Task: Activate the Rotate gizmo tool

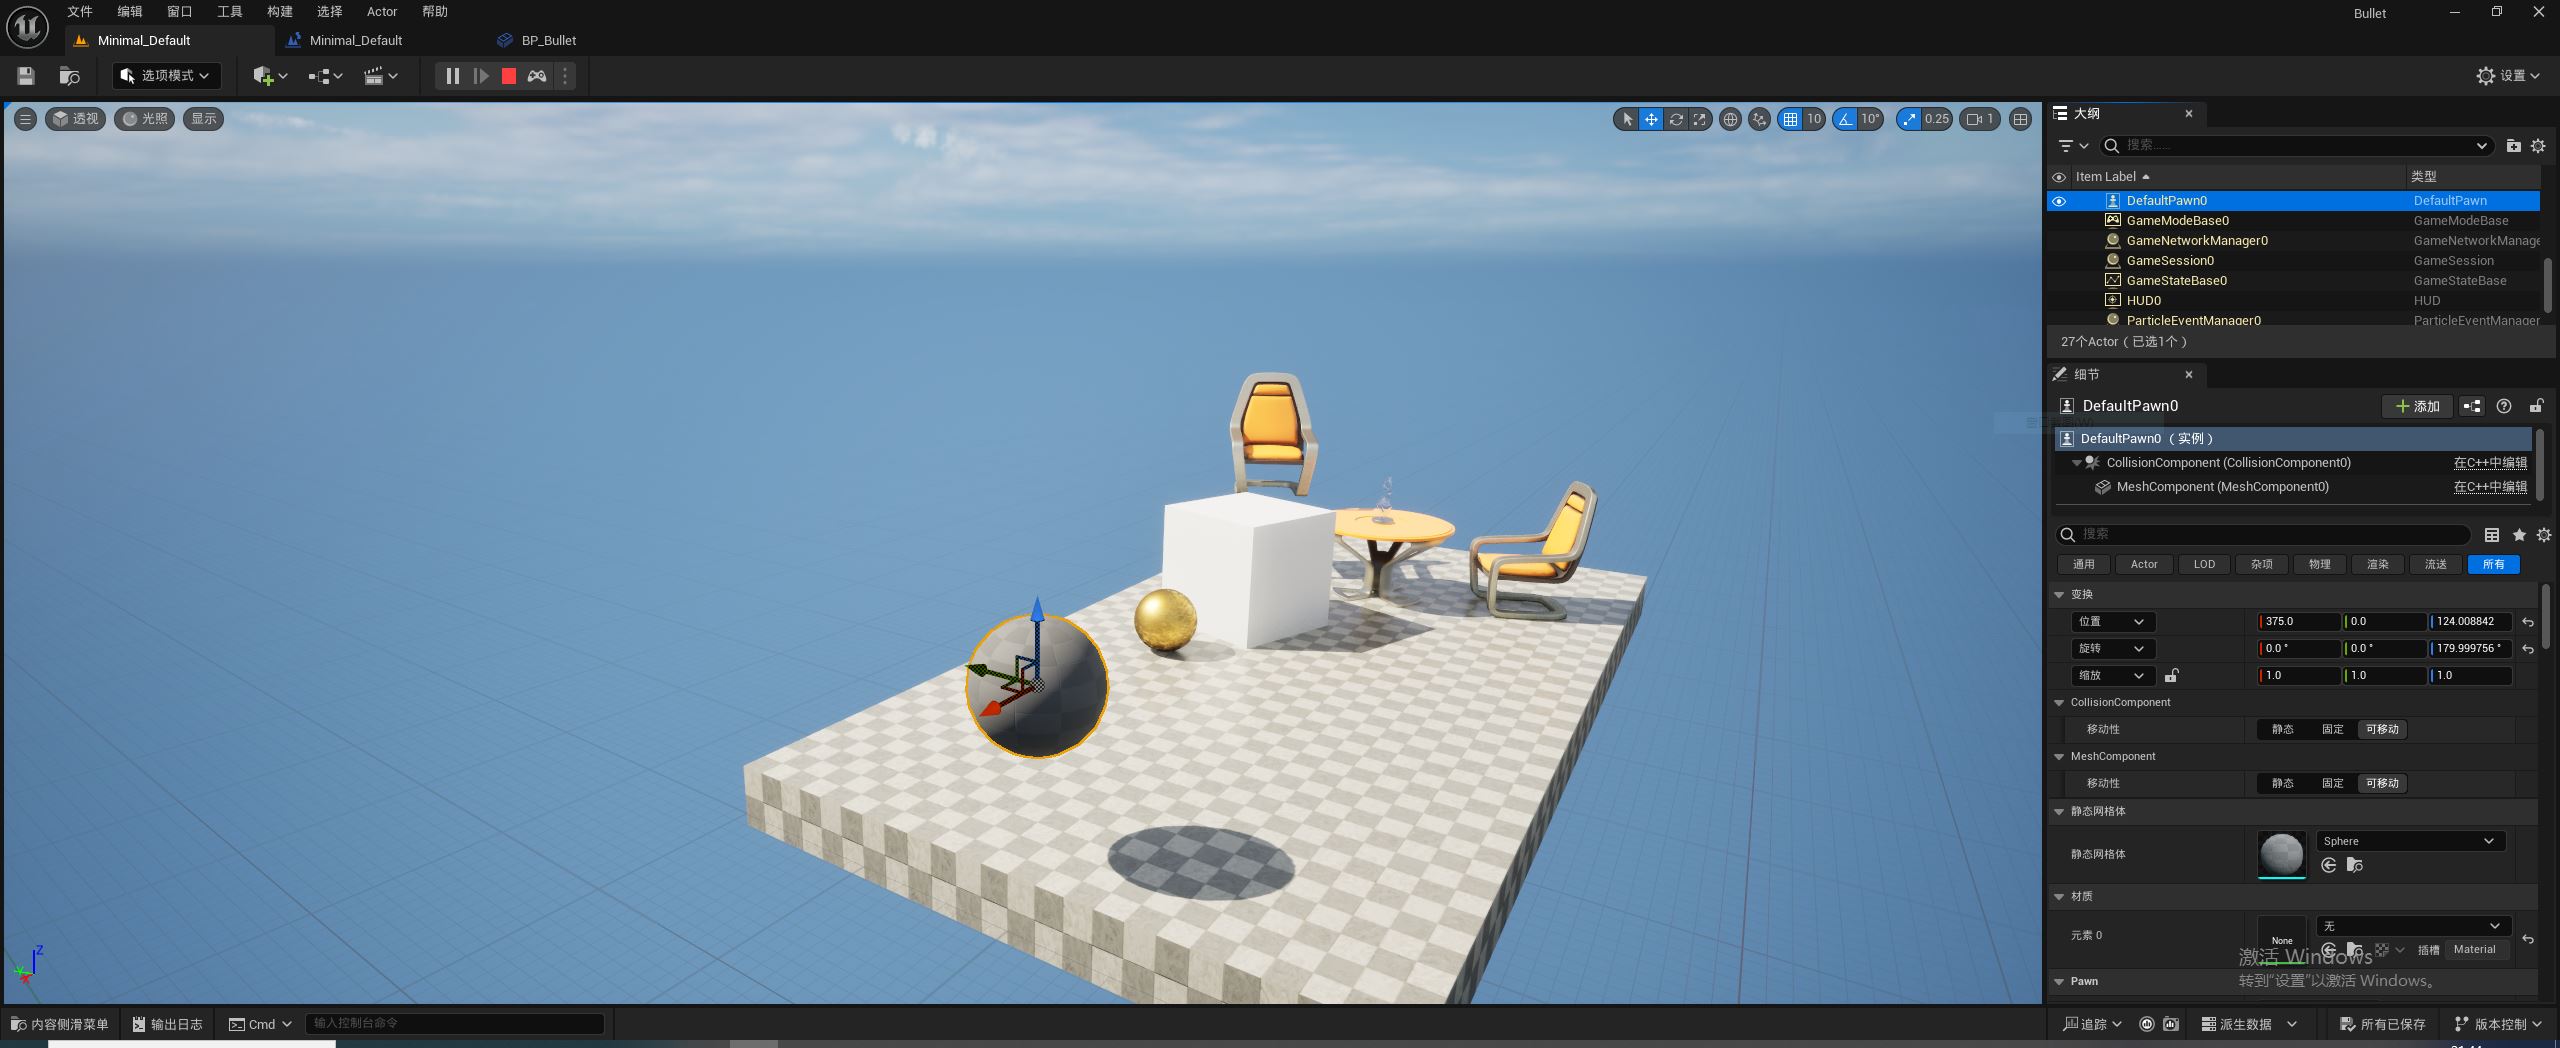Action: (x=1675, y=119)
